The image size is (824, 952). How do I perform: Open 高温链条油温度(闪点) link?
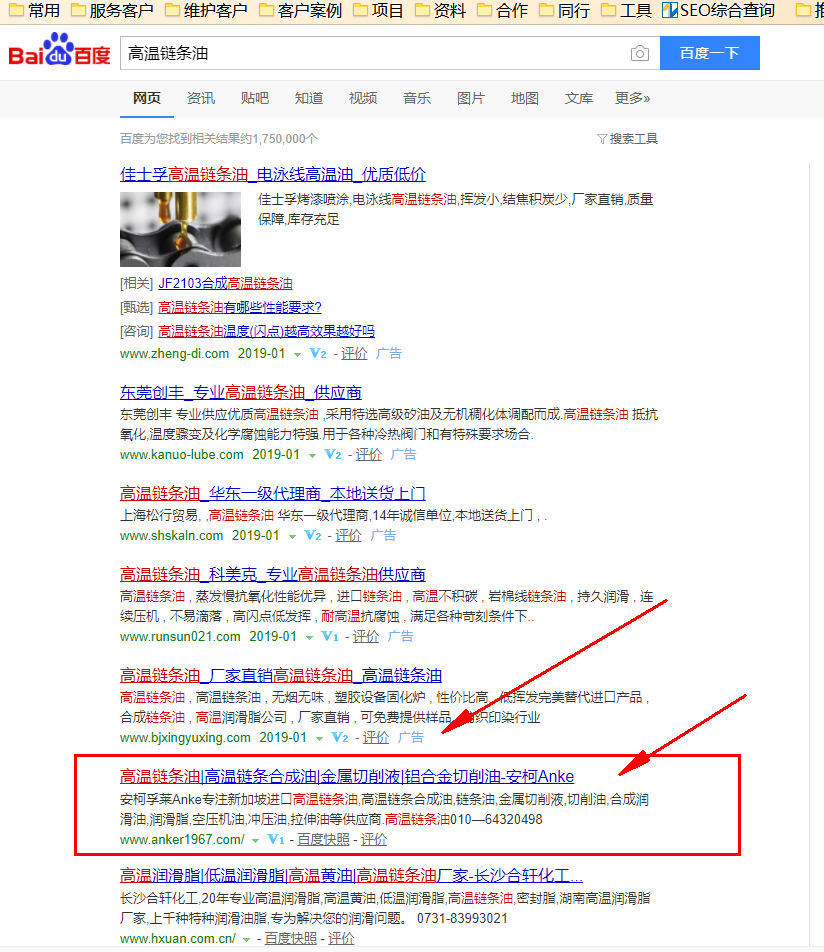(x=266, y=332)
